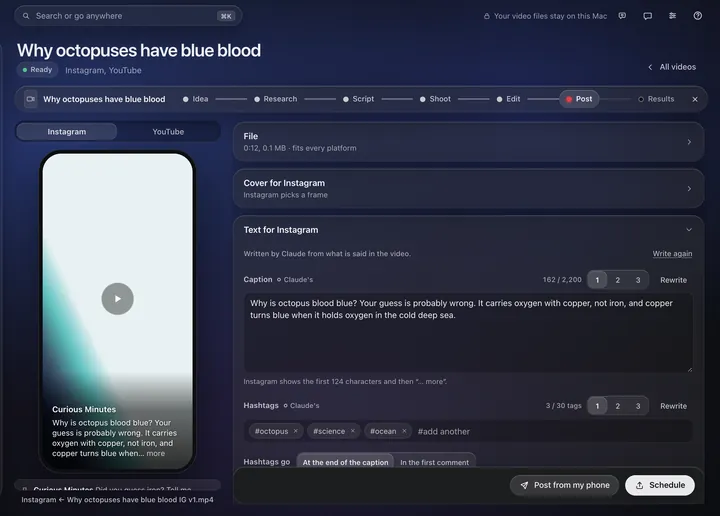720x516 pixels.
Task: Select the Post stage
Action: (x=579, y=99)
